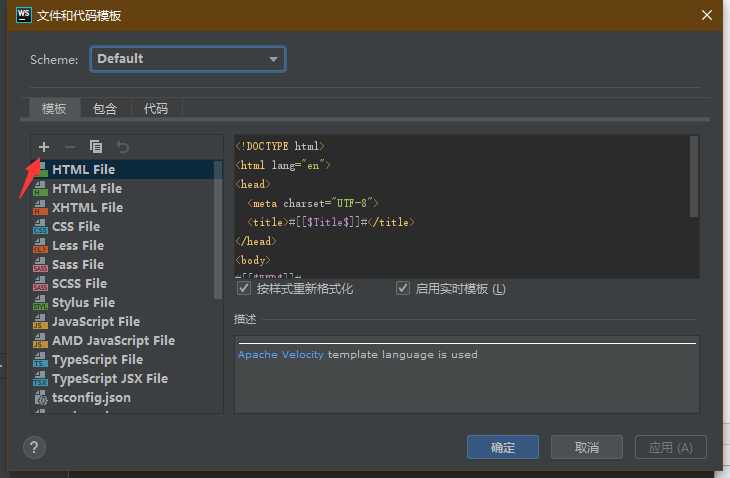
Task: Click the reset to default undo icon
Action: pyautogui.click(x=123, y=147)
